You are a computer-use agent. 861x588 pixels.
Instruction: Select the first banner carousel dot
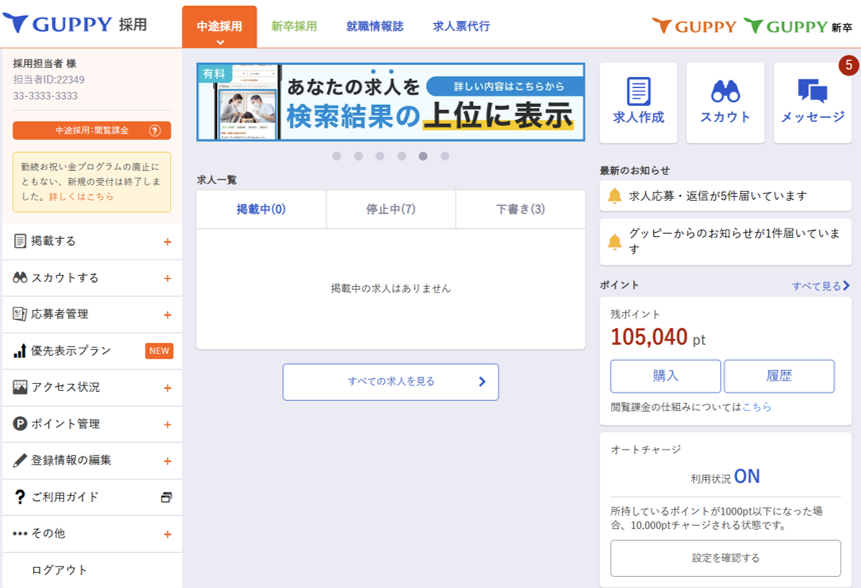click(x=337, y=156)
